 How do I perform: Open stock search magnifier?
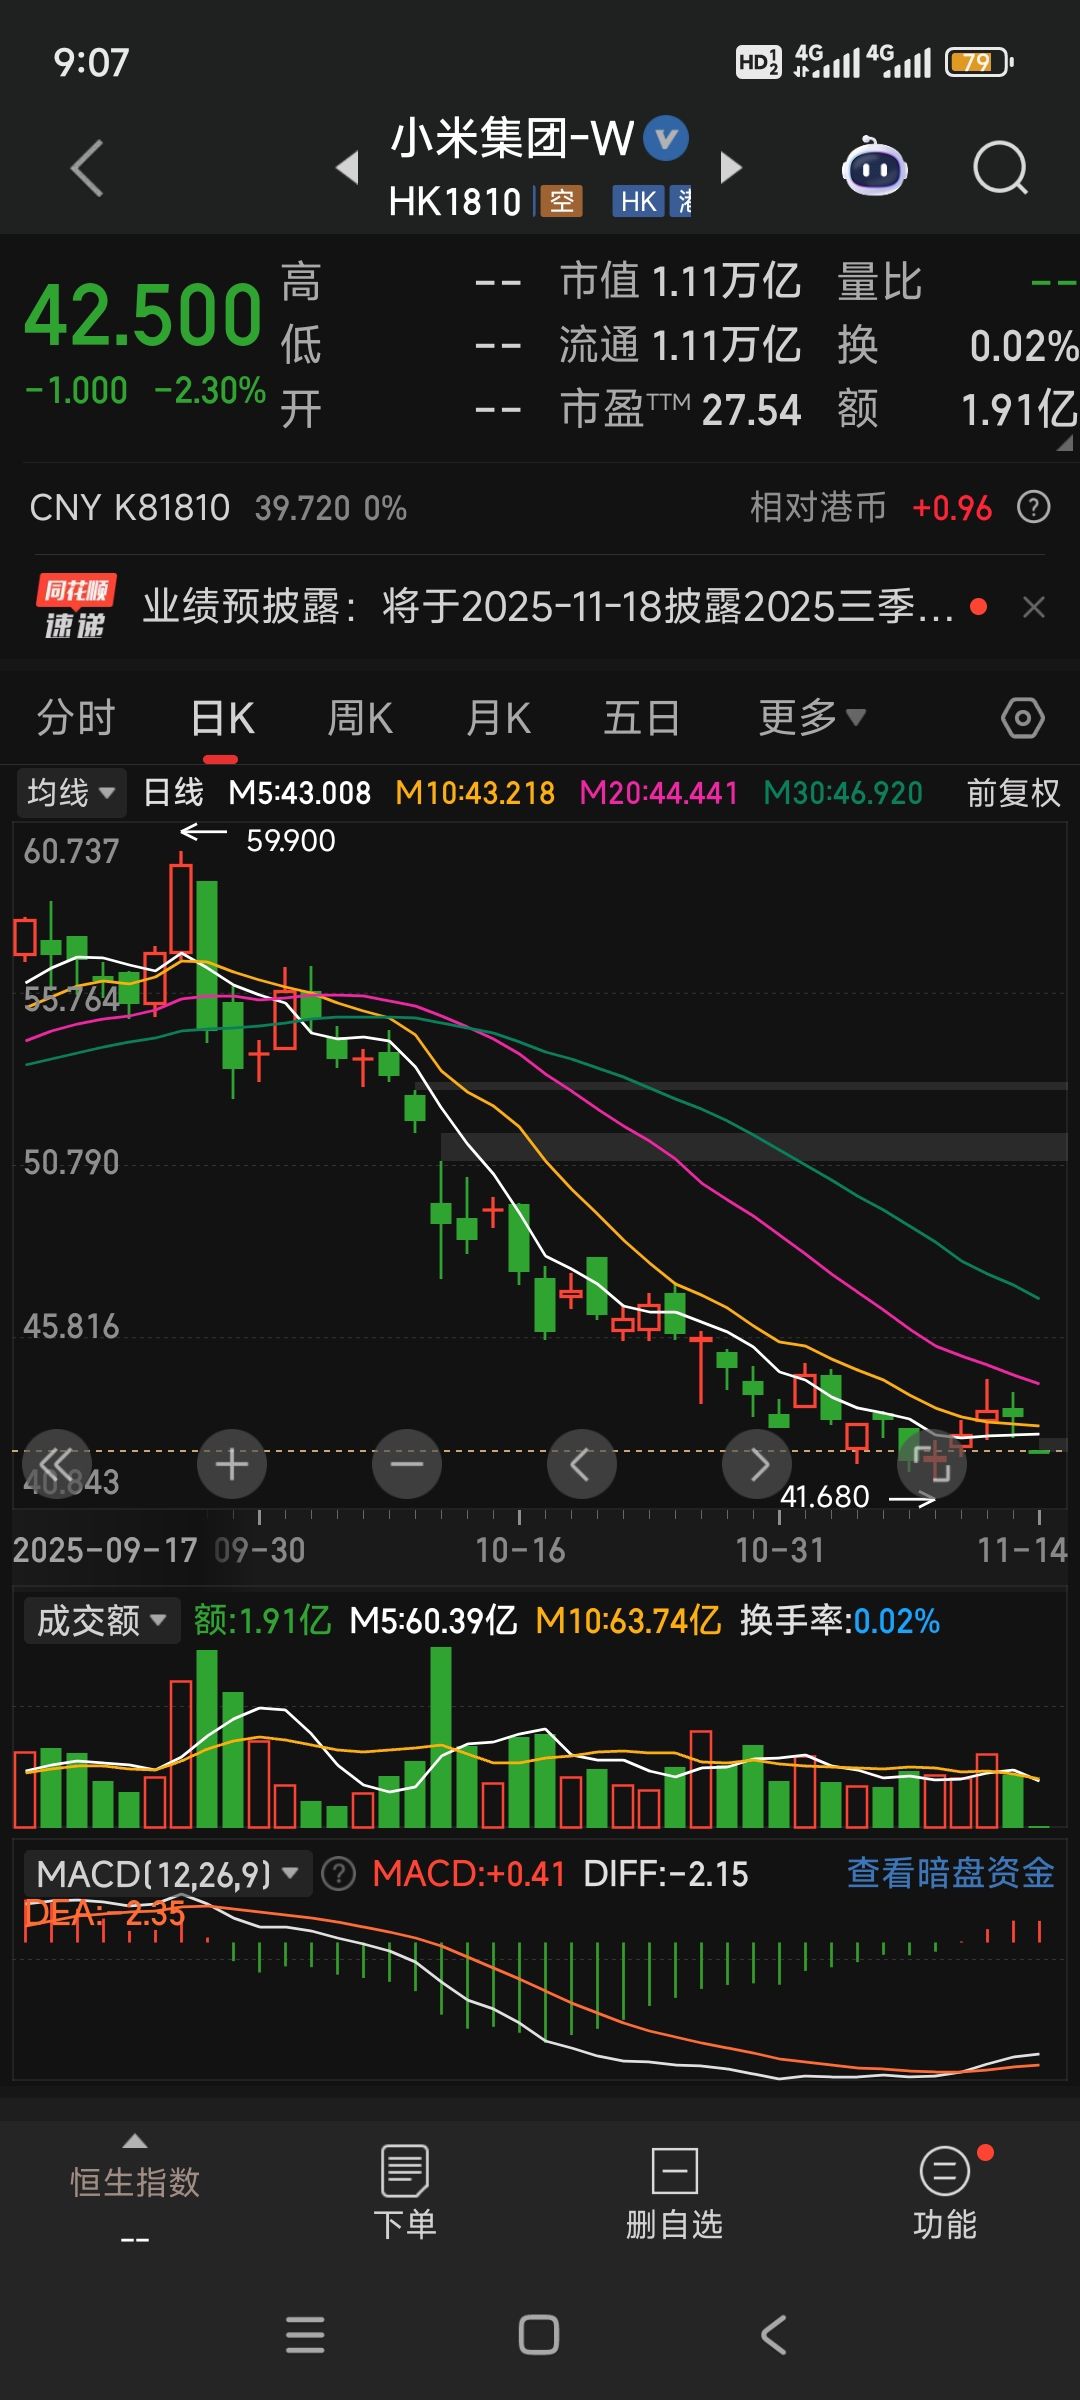point(1001,168)
